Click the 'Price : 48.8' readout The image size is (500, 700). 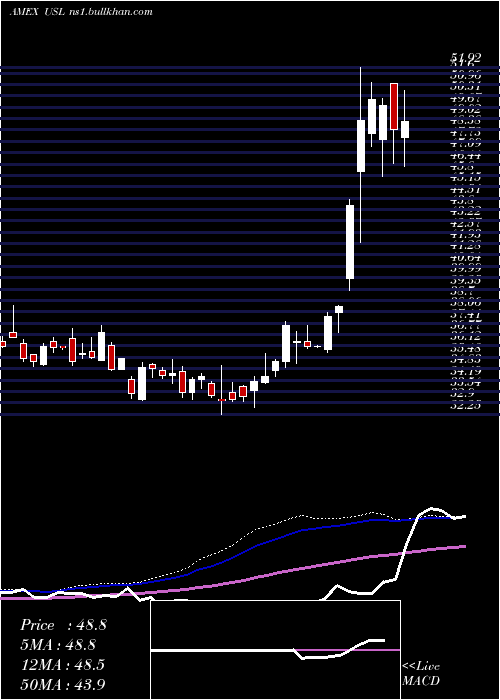[x=63, y=625]
